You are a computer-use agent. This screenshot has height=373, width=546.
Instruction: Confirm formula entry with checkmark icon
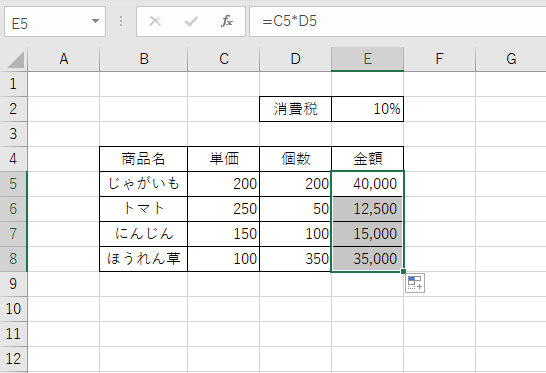click(x=191, y=22)
